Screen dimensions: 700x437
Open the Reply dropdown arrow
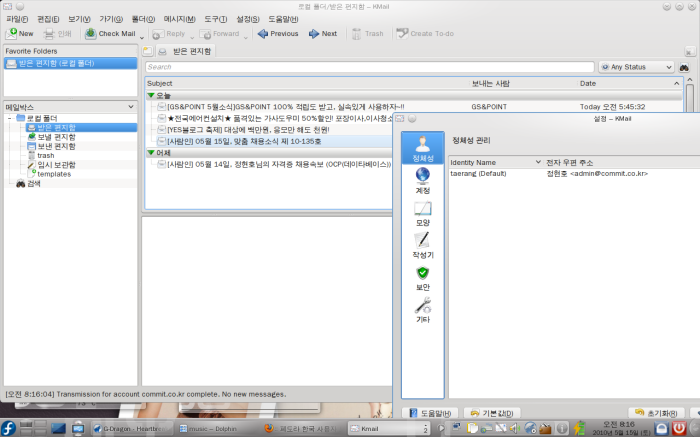[192, 37]
